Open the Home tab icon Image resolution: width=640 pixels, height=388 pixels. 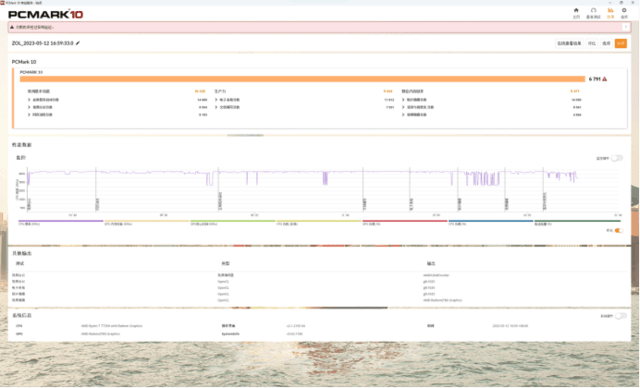(576, 11)
